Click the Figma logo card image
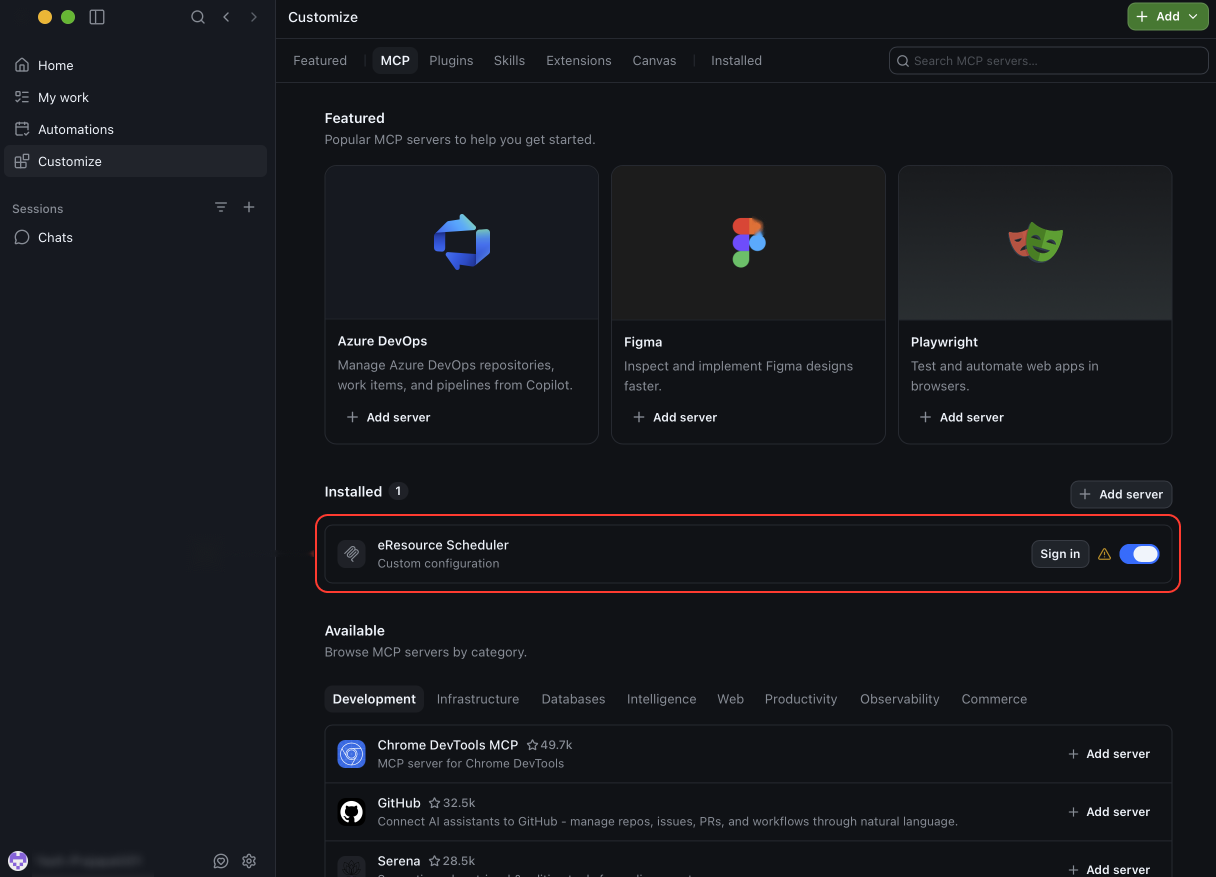Screen dimensions: 1216x877 pyautogui.click(x=748, y=243)
